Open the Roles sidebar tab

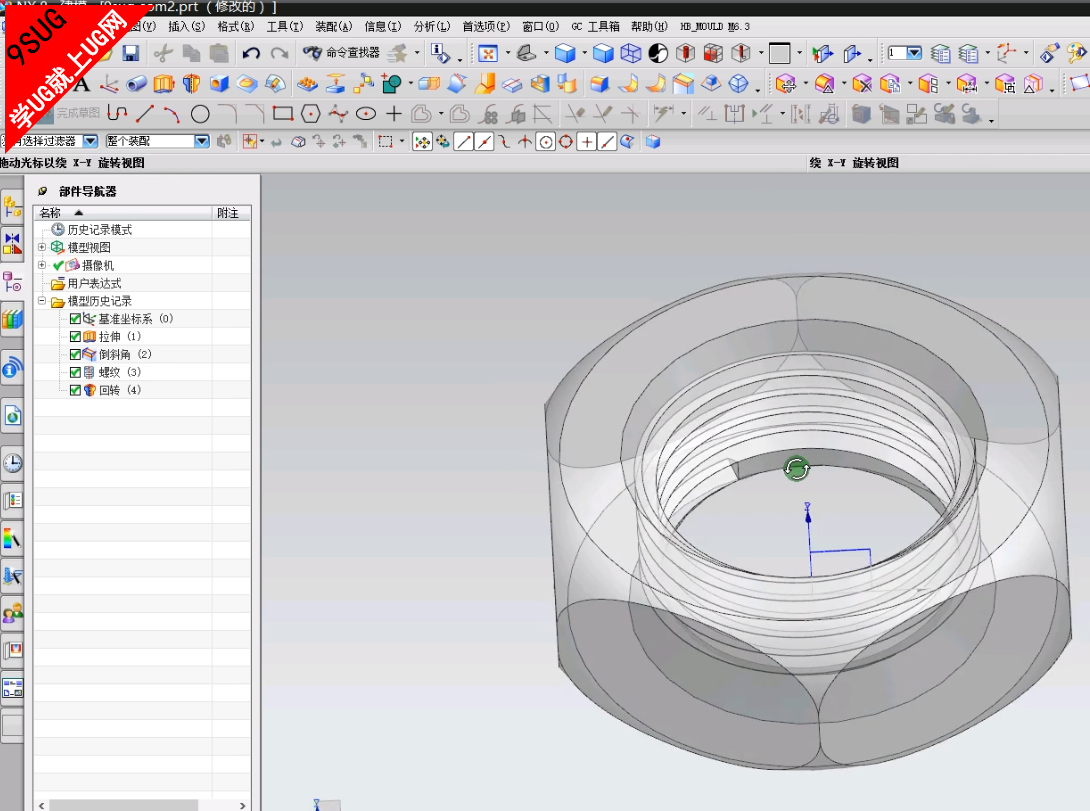pos(13,612)
